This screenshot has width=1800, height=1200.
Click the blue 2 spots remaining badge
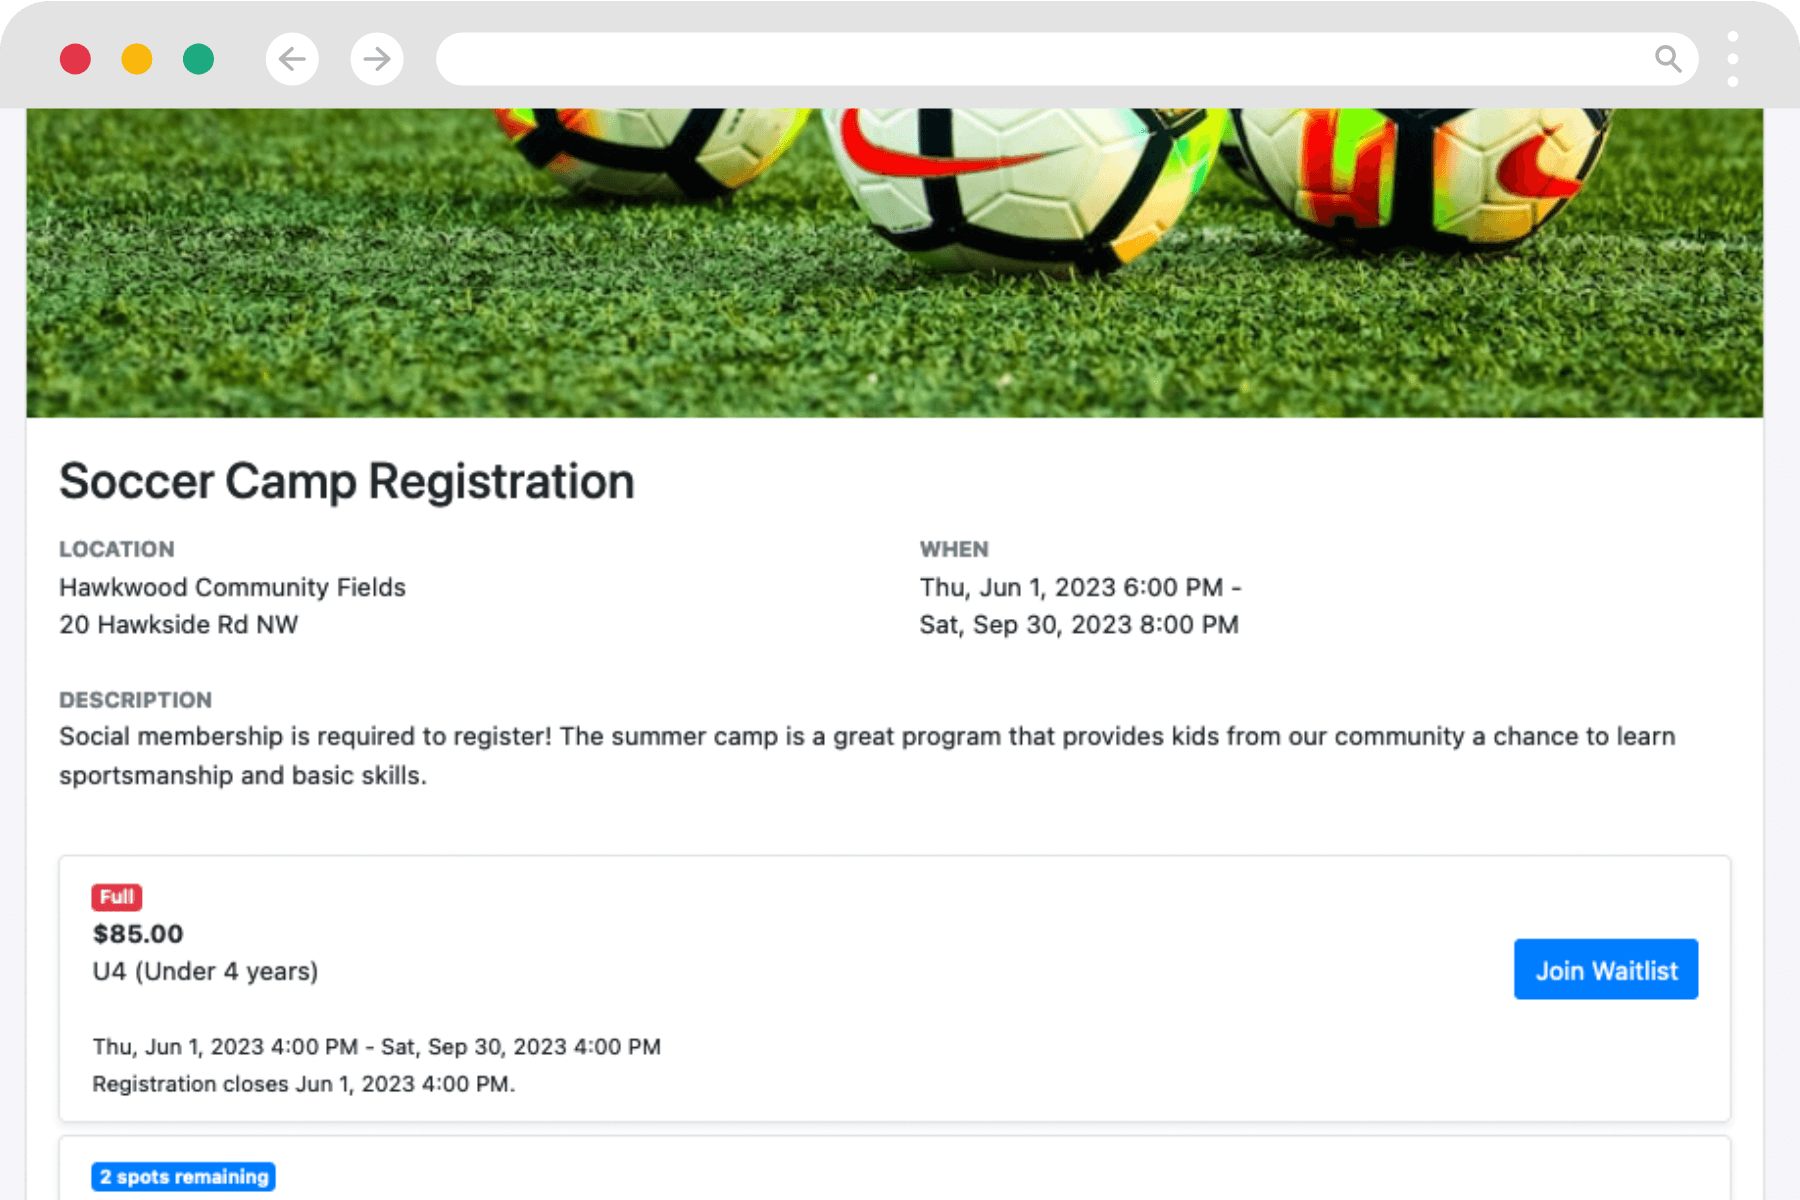183,1176
